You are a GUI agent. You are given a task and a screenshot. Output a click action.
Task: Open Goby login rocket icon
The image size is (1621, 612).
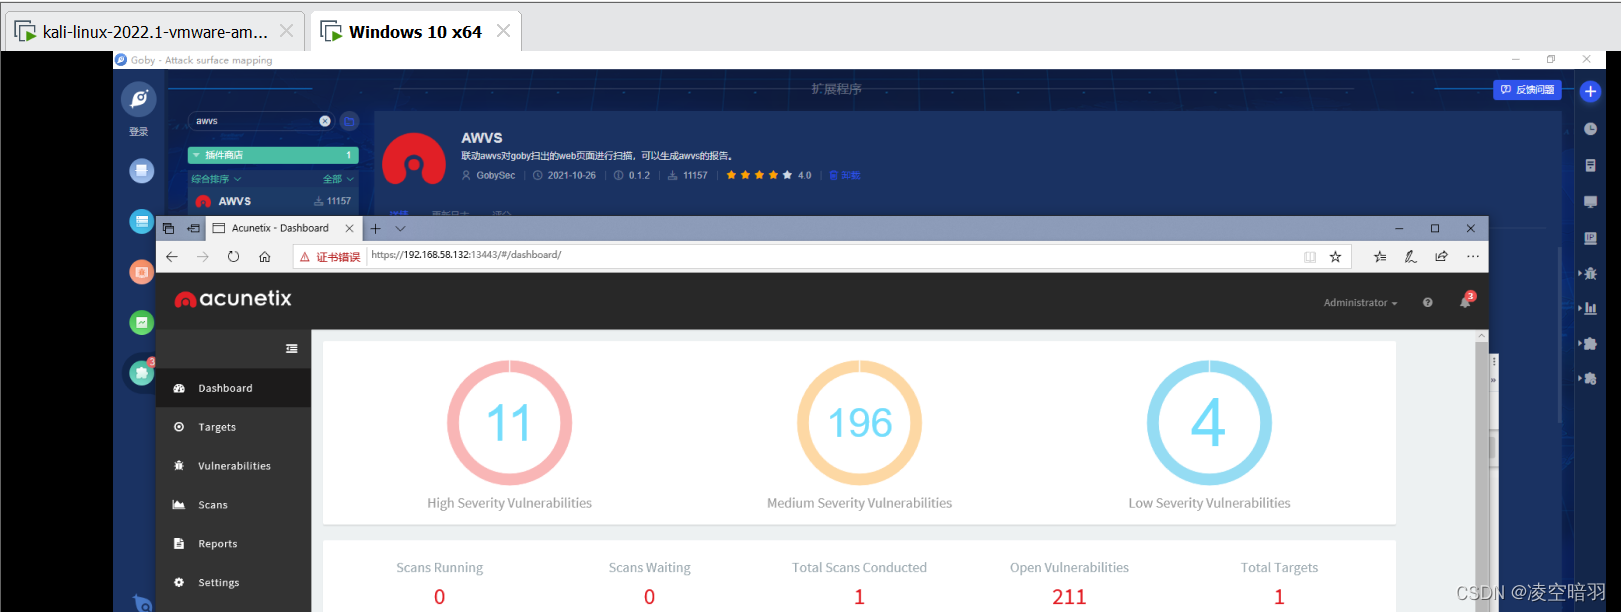coord(139,99)
